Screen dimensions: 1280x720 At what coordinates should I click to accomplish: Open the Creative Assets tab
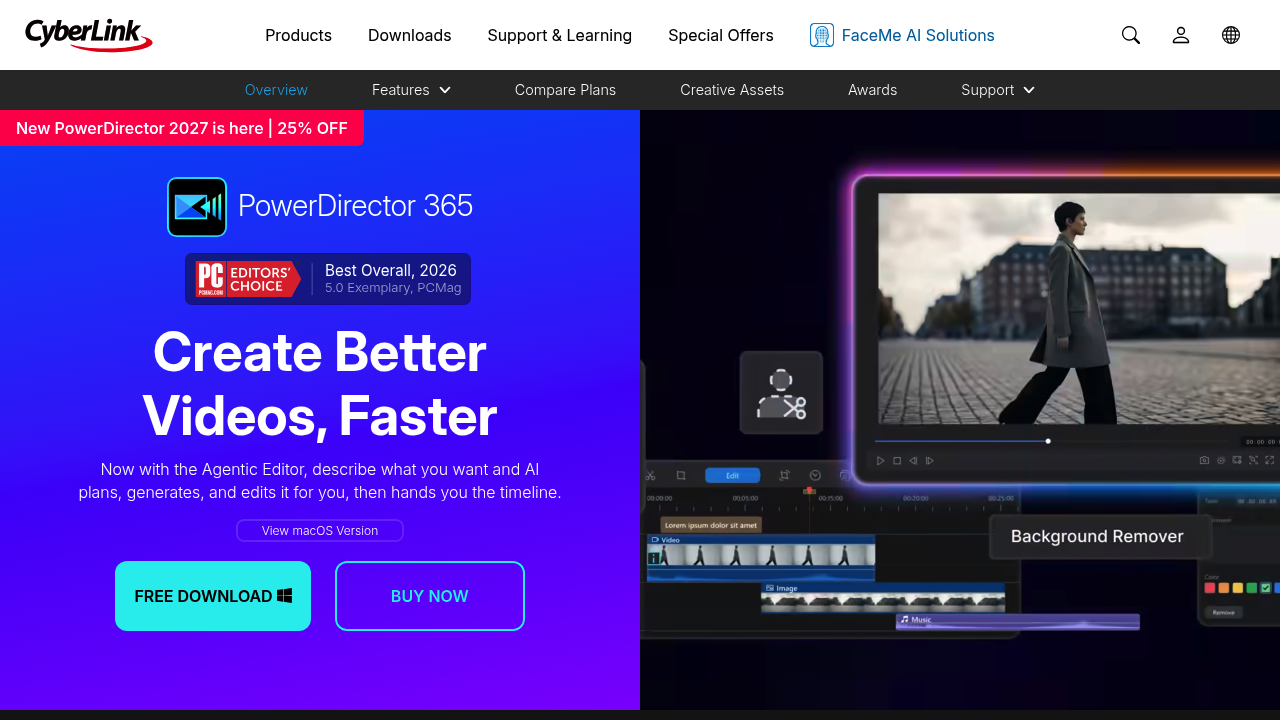tap(732, 90)
